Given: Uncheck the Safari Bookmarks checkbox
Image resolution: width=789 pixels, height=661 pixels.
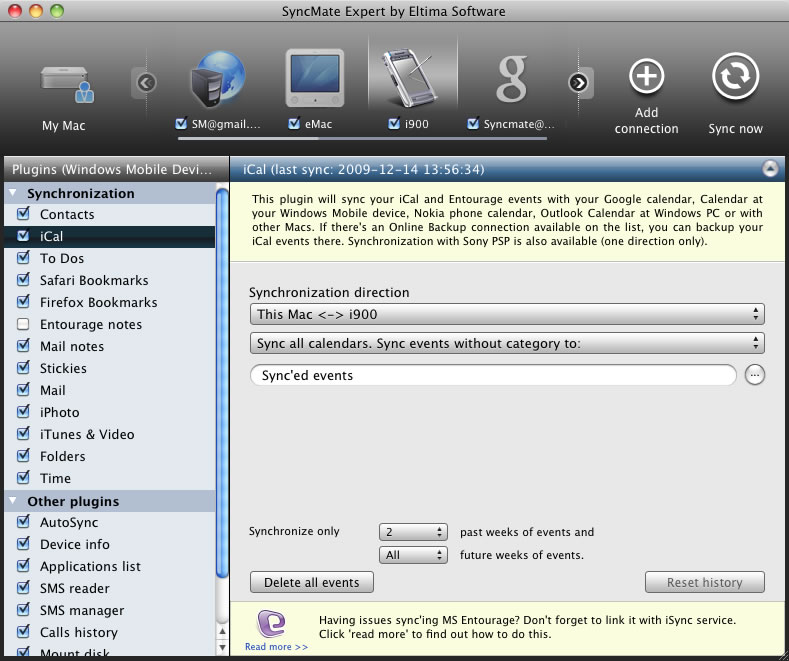Looking at the screenshot, I should [23, 280].
